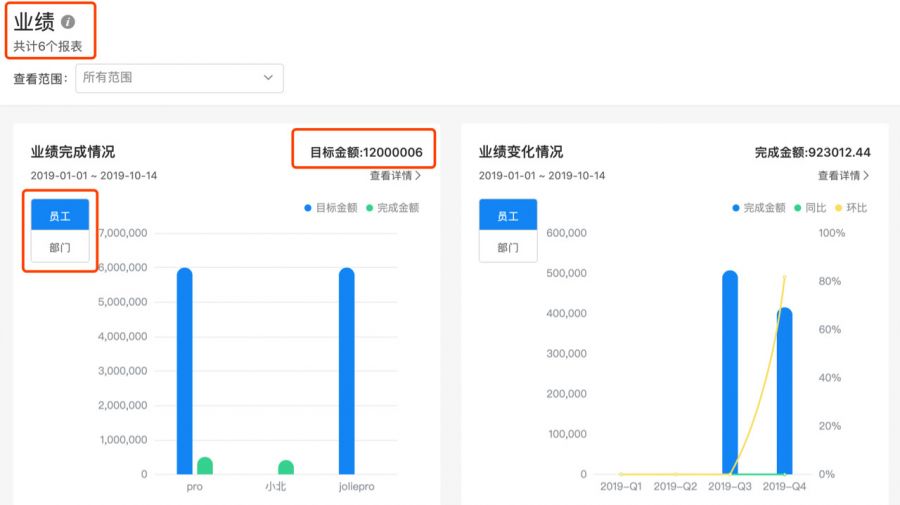The width and height of the screenshot is (900, 505).
Task: Toggle 目标金额 legend in 业绩完成情况 chart
Action: (x=330, y=208)
